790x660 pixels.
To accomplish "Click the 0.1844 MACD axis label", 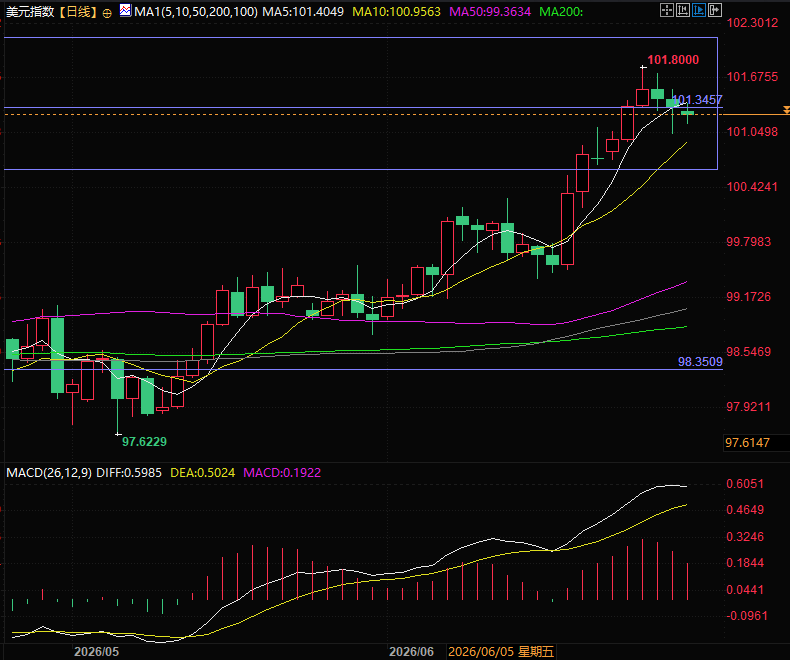I will coord(745,563).
